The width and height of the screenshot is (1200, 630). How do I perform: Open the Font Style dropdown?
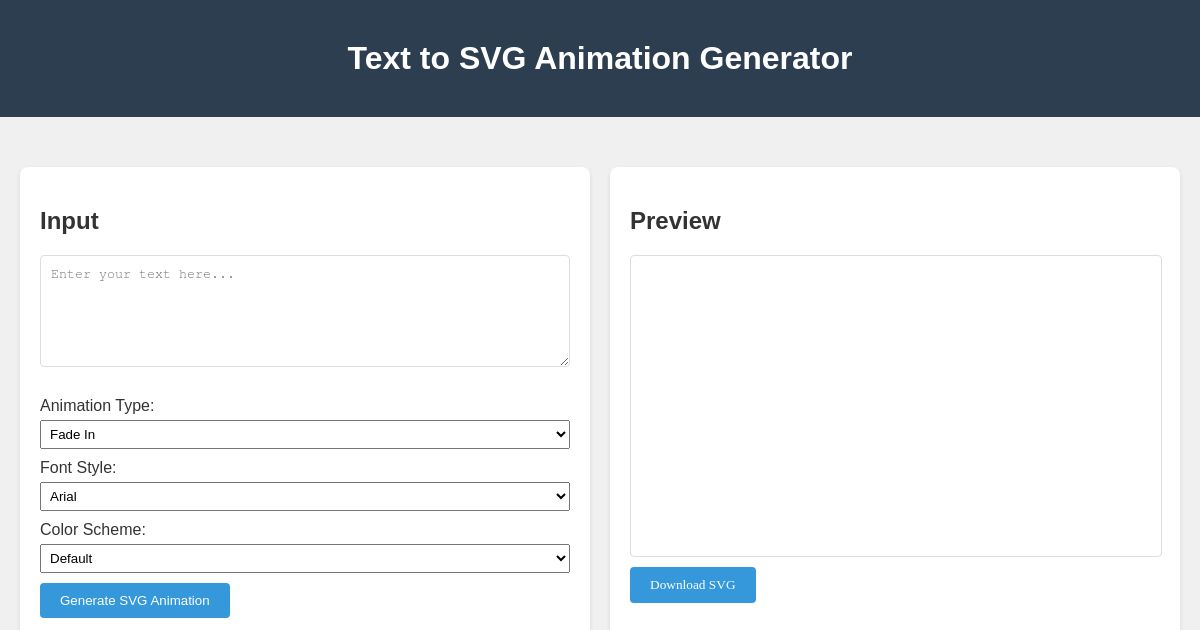pos(304,496)
